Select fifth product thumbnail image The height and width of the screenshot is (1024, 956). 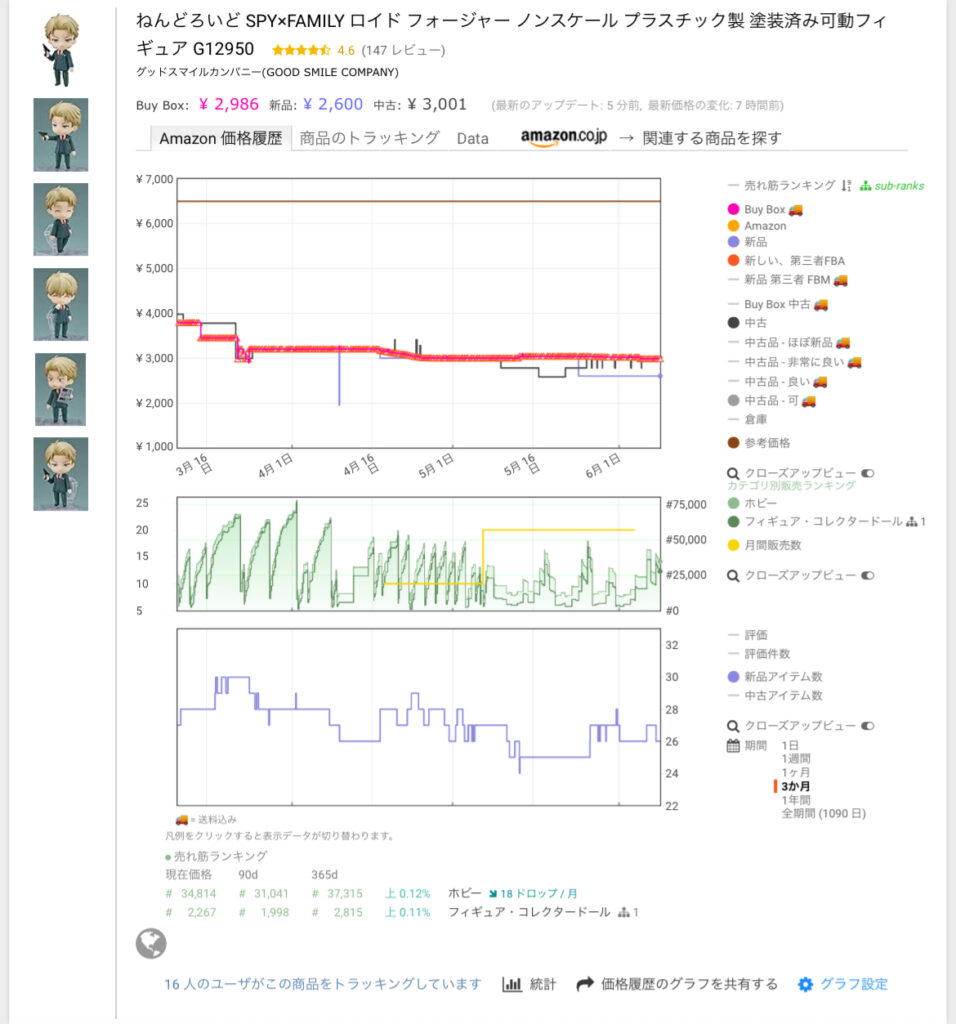[x=61, y=389]
